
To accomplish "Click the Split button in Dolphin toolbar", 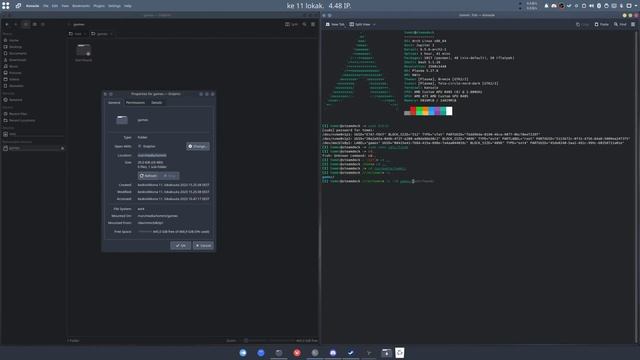I will tap(291, 24).
